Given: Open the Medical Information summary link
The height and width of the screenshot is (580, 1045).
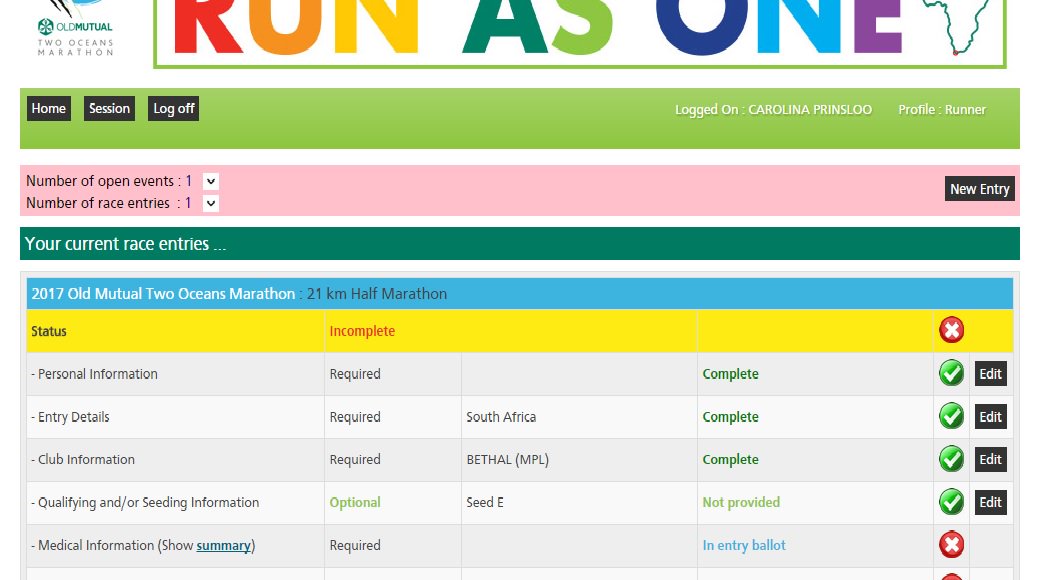Looking at the screenshot, I should (x=223, y=545).
